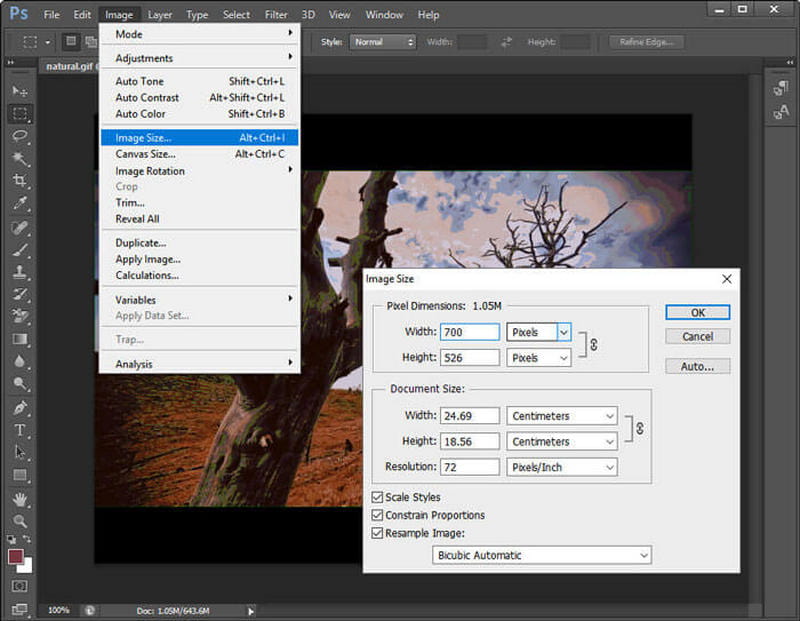Viewport: 800px width, 621px height.
Task: Click the Resolution input field
Action: [469, 467]
